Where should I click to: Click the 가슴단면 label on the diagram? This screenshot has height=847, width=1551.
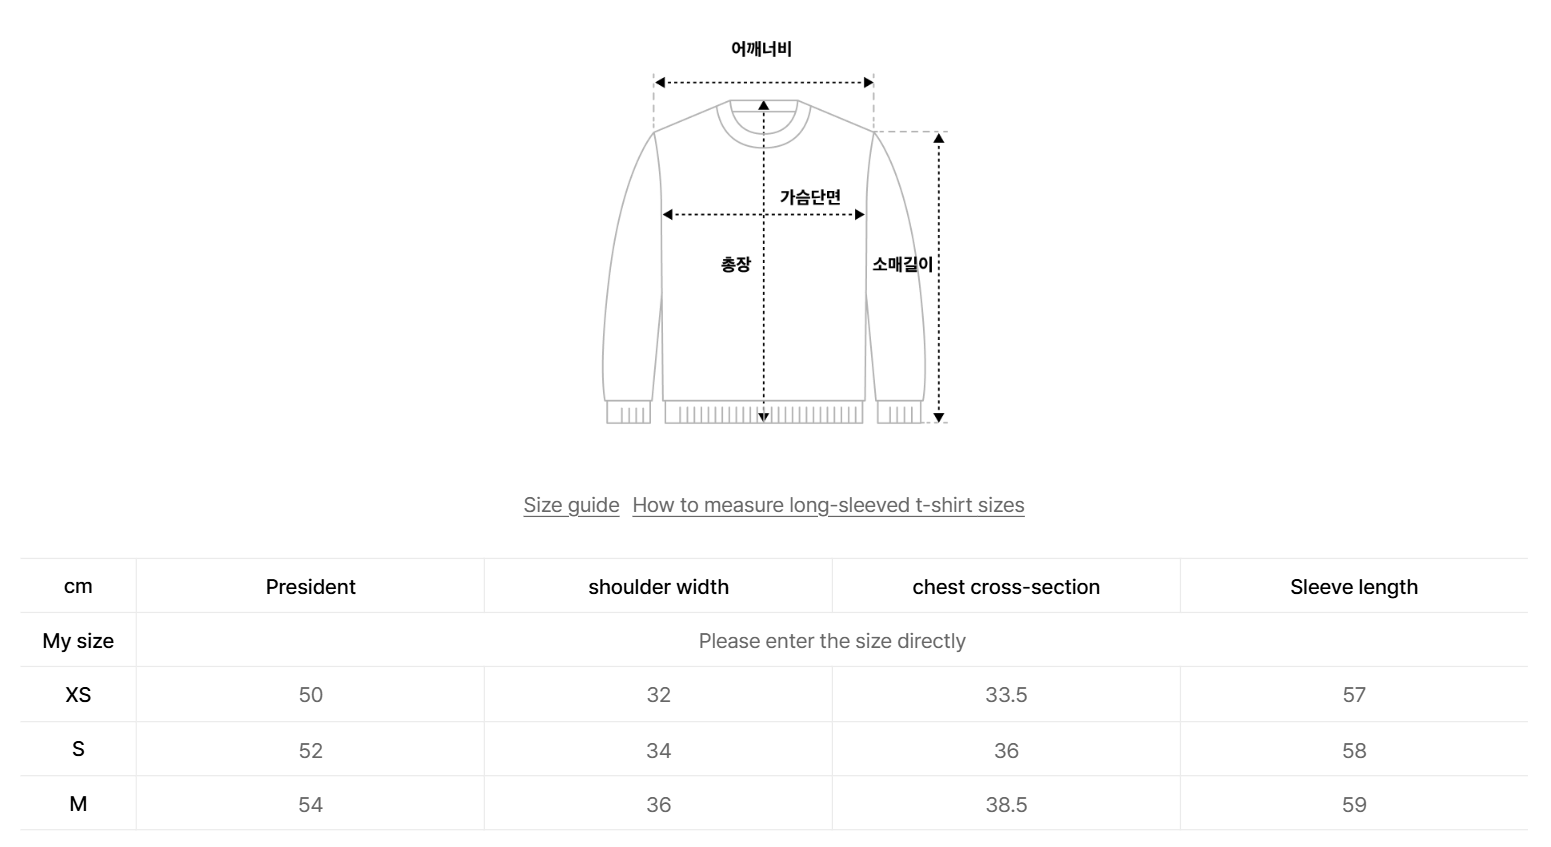810,197
